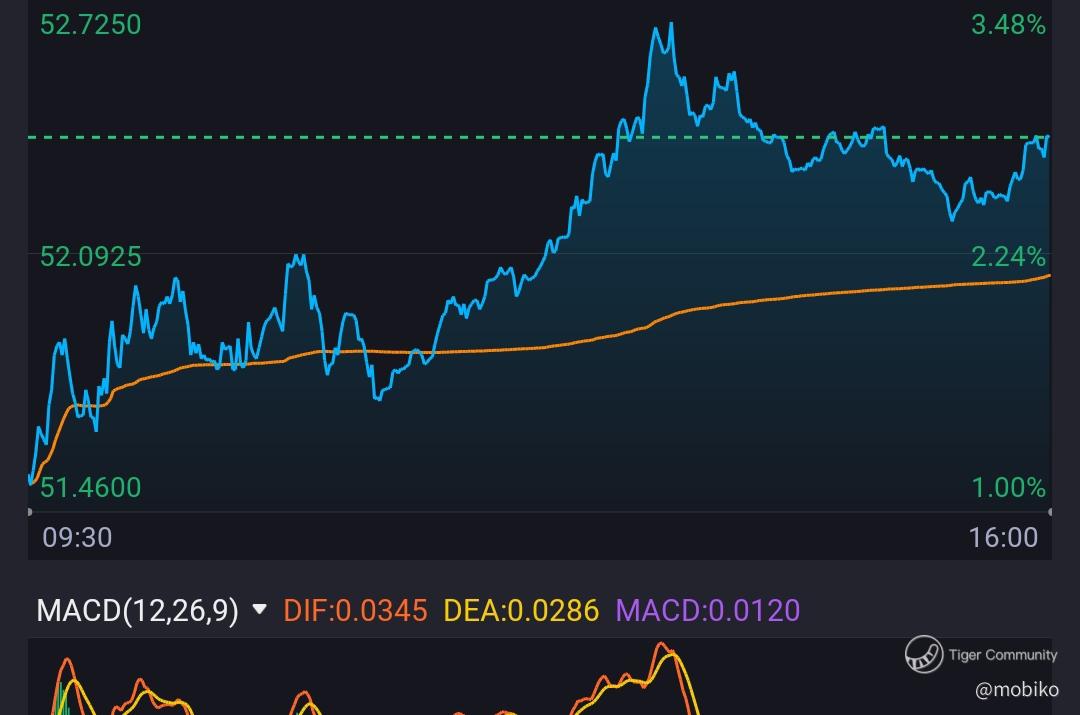Viewport: 1080px width, 715px height.
Task: Click the left handle of time axis
Action: click(30, 512)
